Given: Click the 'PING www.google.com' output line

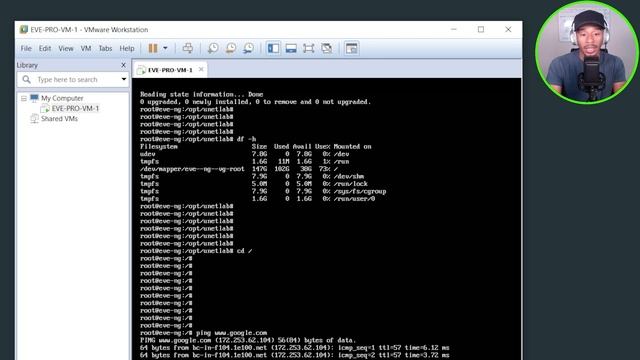Looking at the screenshot, I should point(248,340).
